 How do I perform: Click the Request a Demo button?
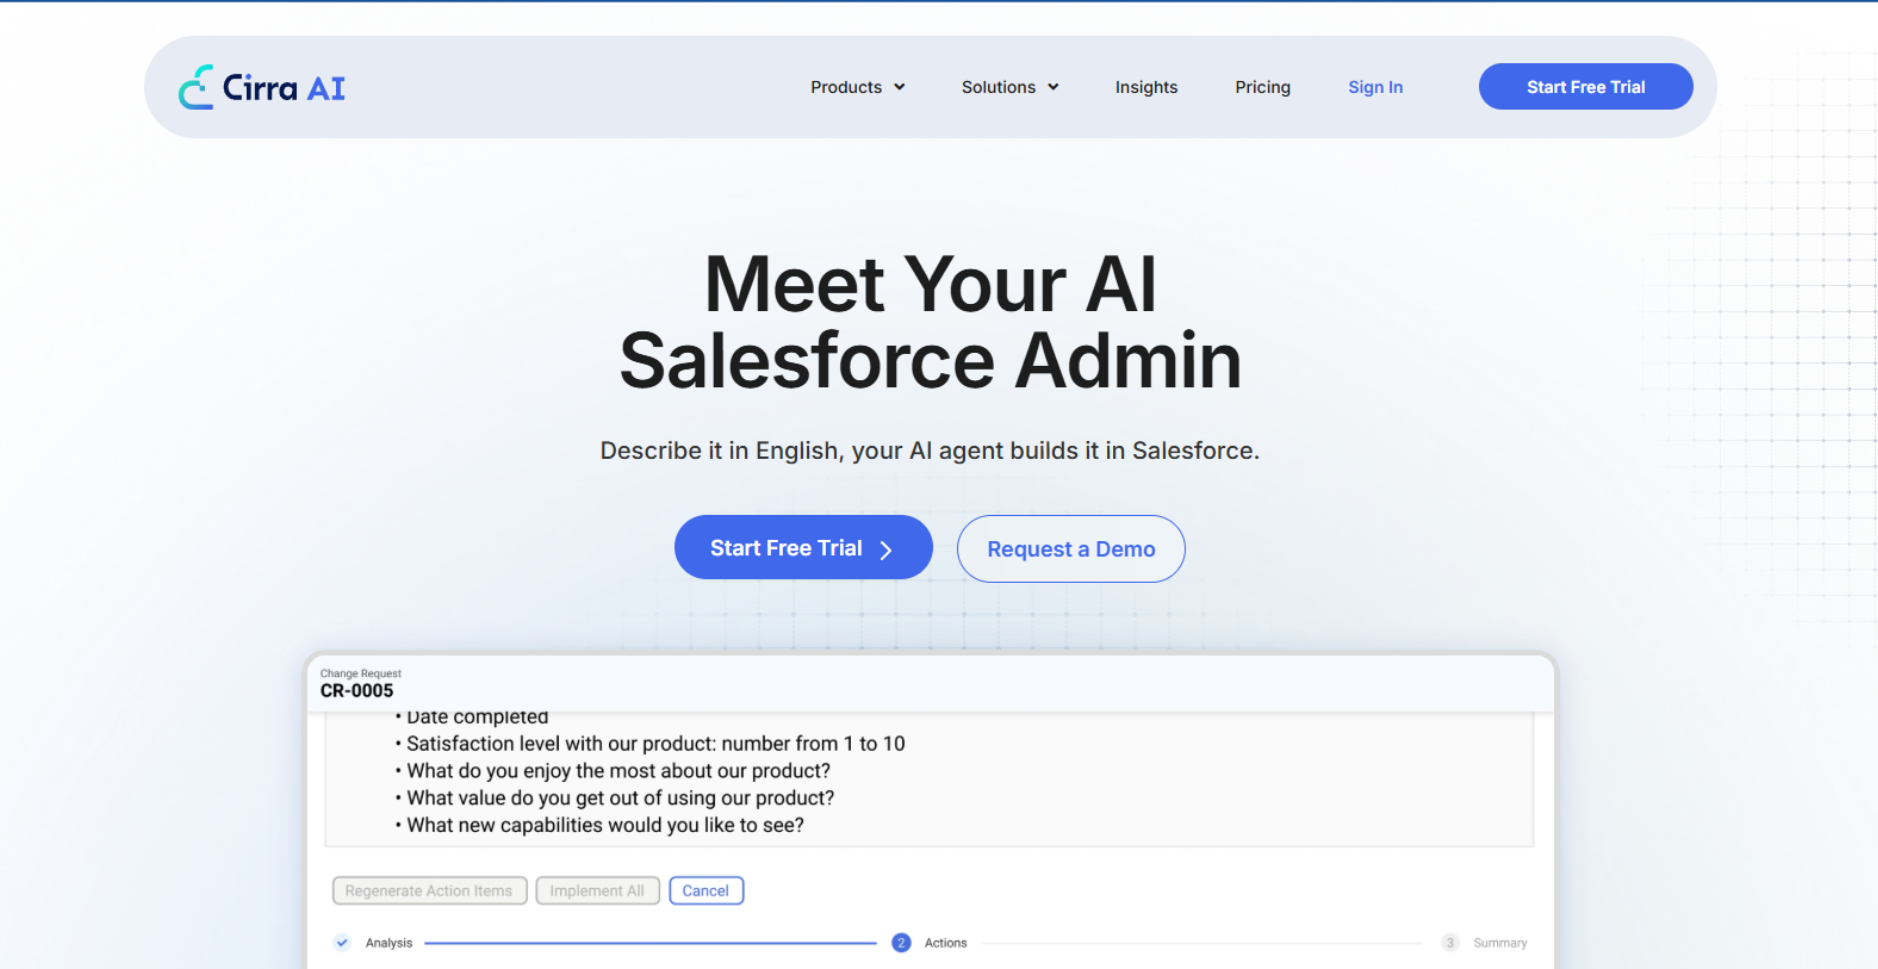pos(1071,549)
